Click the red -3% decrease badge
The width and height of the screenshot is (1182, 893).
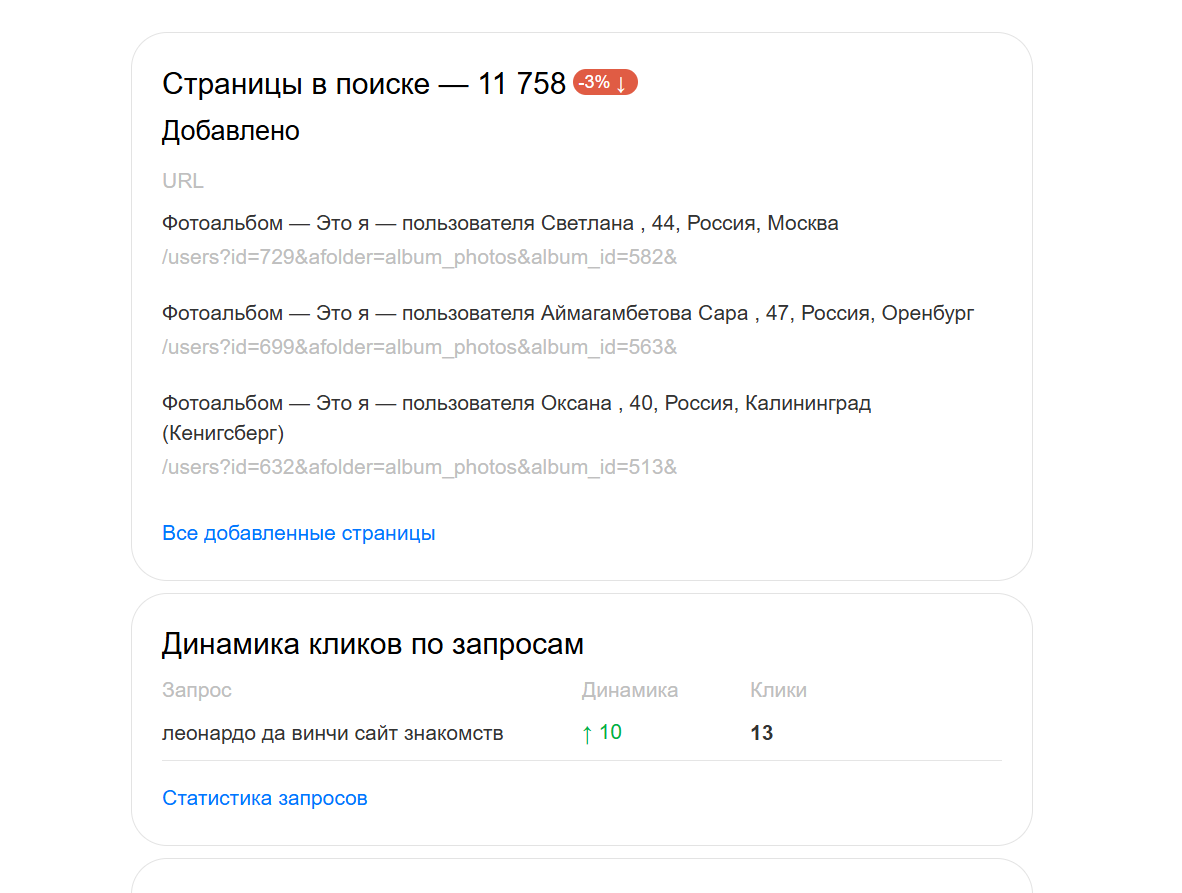pos(605,83)
